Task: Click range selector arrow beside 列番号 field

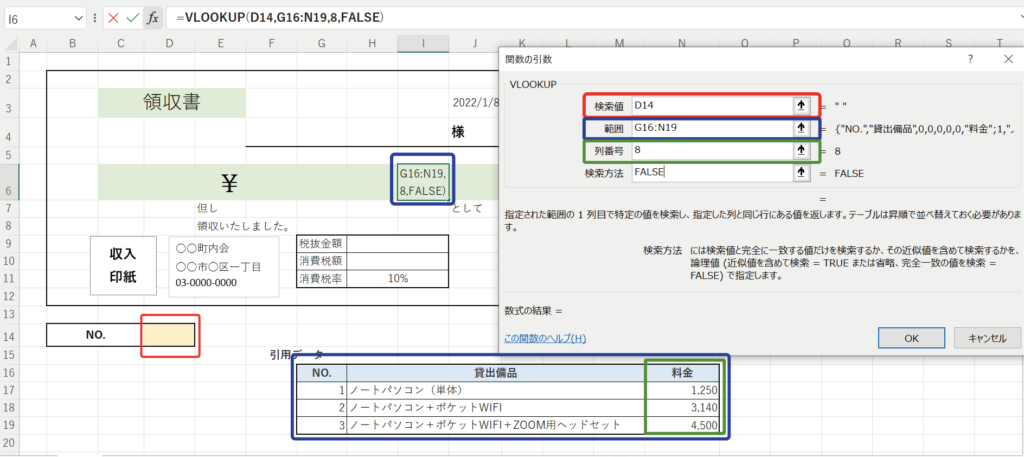Action: (800, 150)
